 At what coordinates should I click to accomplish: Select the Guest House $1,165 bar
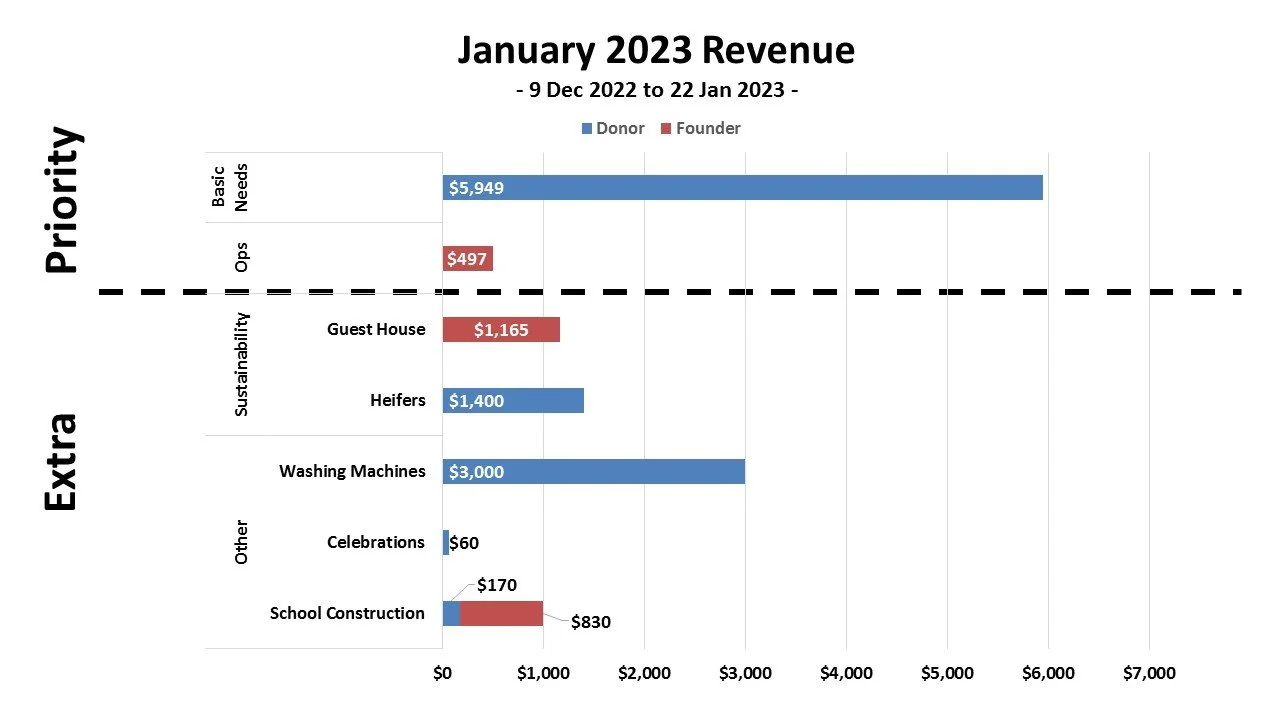pos(501,329)
